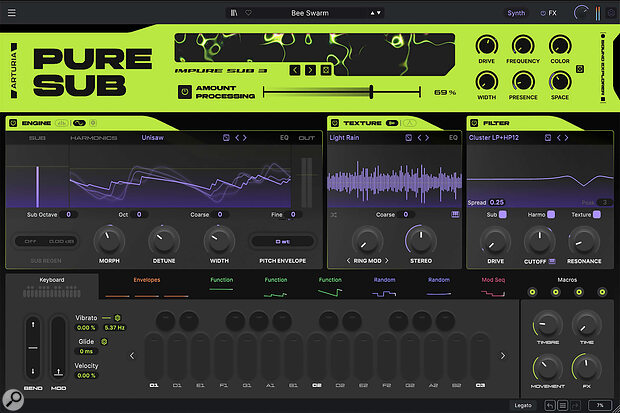Click the dice icon beside the Color knob
The height and width of the screenshot is (413, 620).
(580, 69)
